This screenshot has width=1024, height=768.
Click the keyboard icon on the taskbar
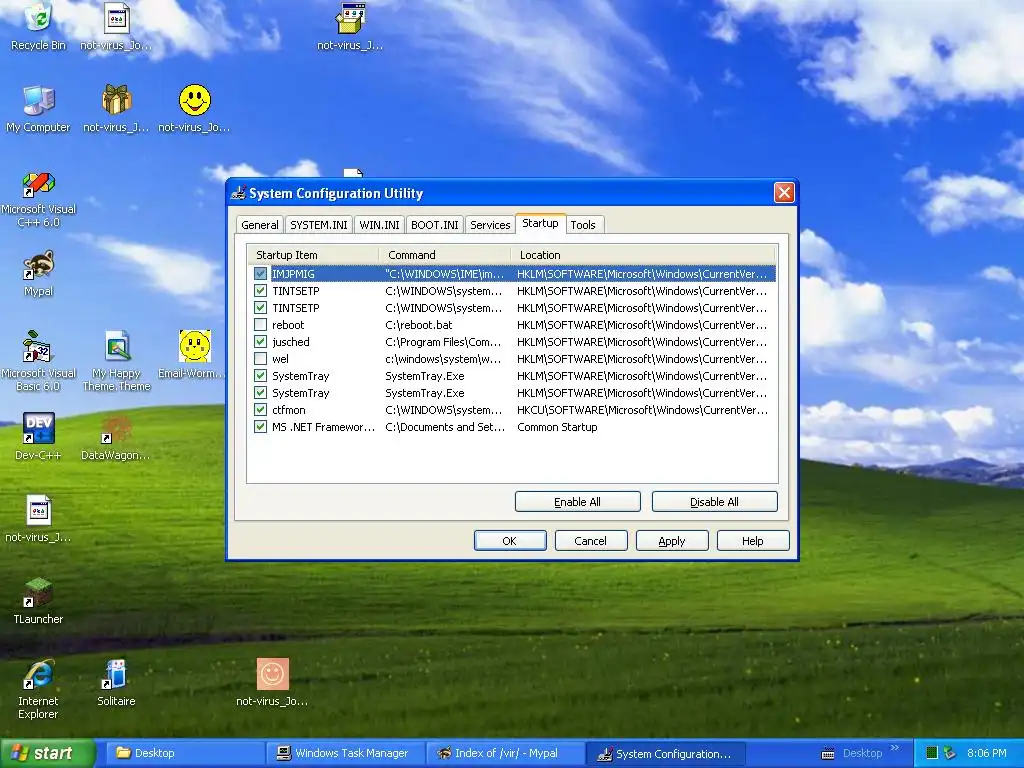point(827,754)
